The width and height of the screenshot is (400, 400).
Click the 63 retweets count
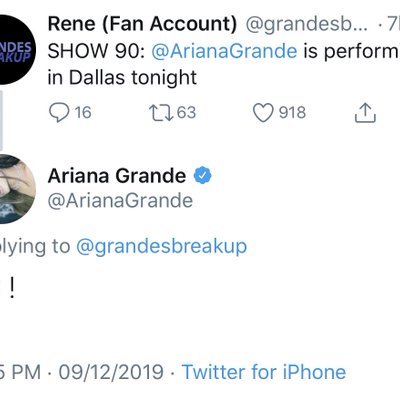click(x=186, y=112)
